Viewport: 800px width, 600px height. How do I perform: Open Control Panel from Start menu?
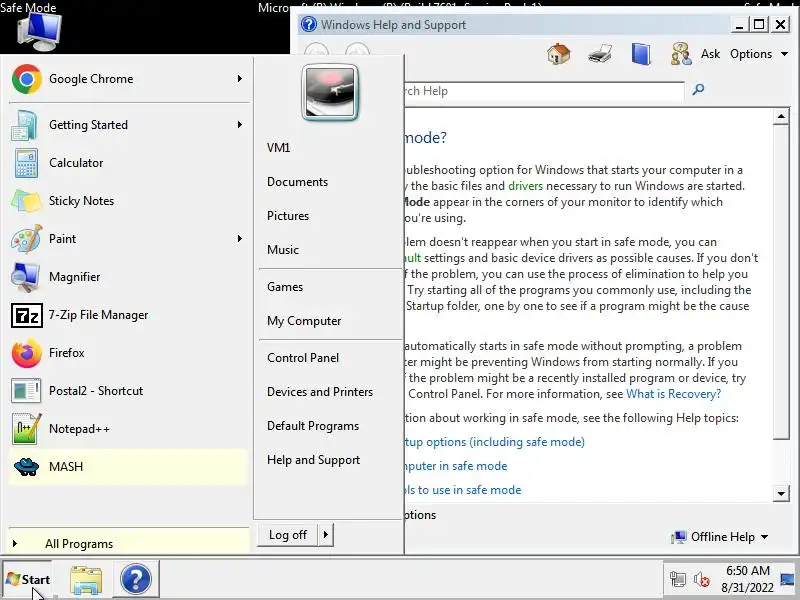(x=303, y=358)
